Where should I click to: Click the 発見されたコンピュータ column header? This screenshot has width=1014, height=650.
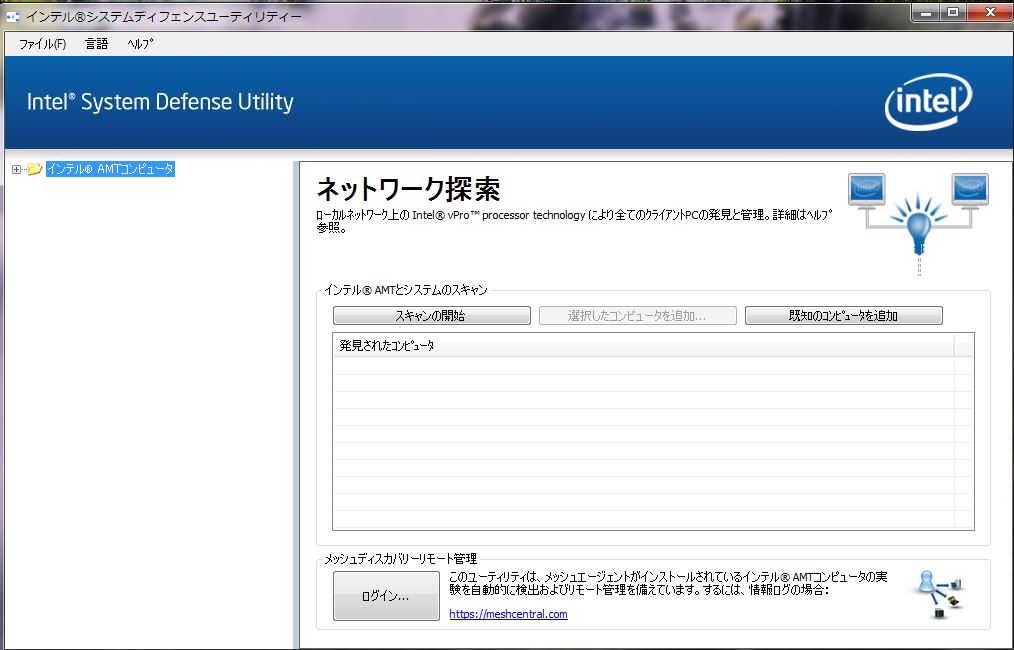(643, 345)
